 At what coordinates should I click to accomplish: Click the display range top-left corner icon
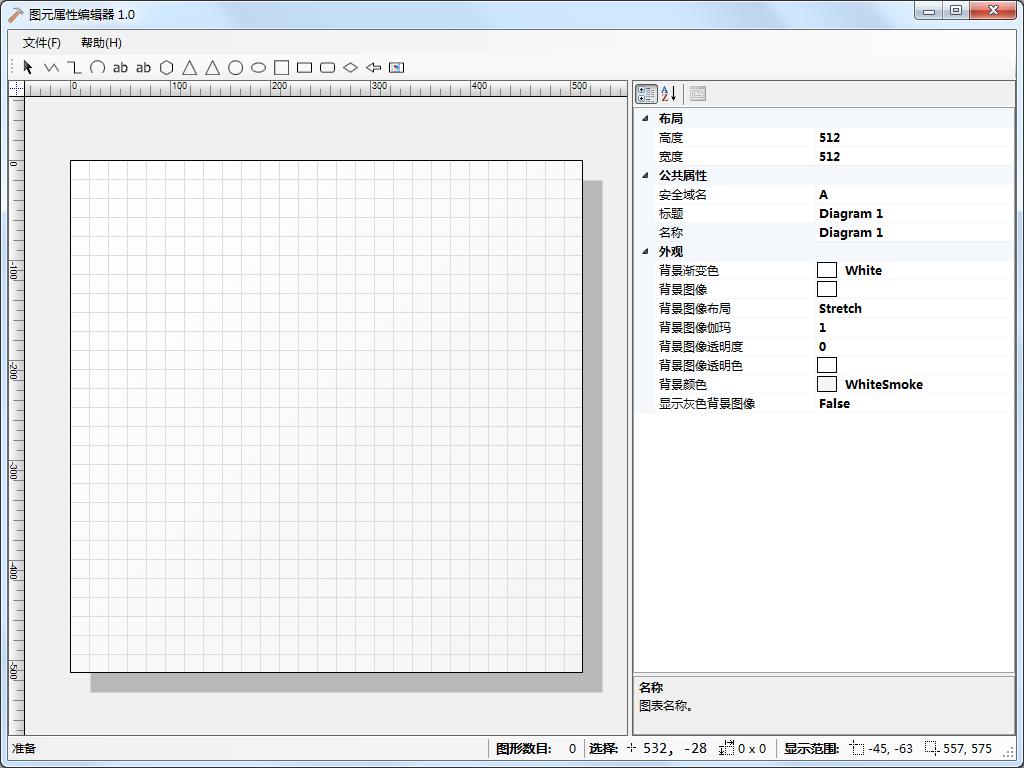(x=857, y=748)
